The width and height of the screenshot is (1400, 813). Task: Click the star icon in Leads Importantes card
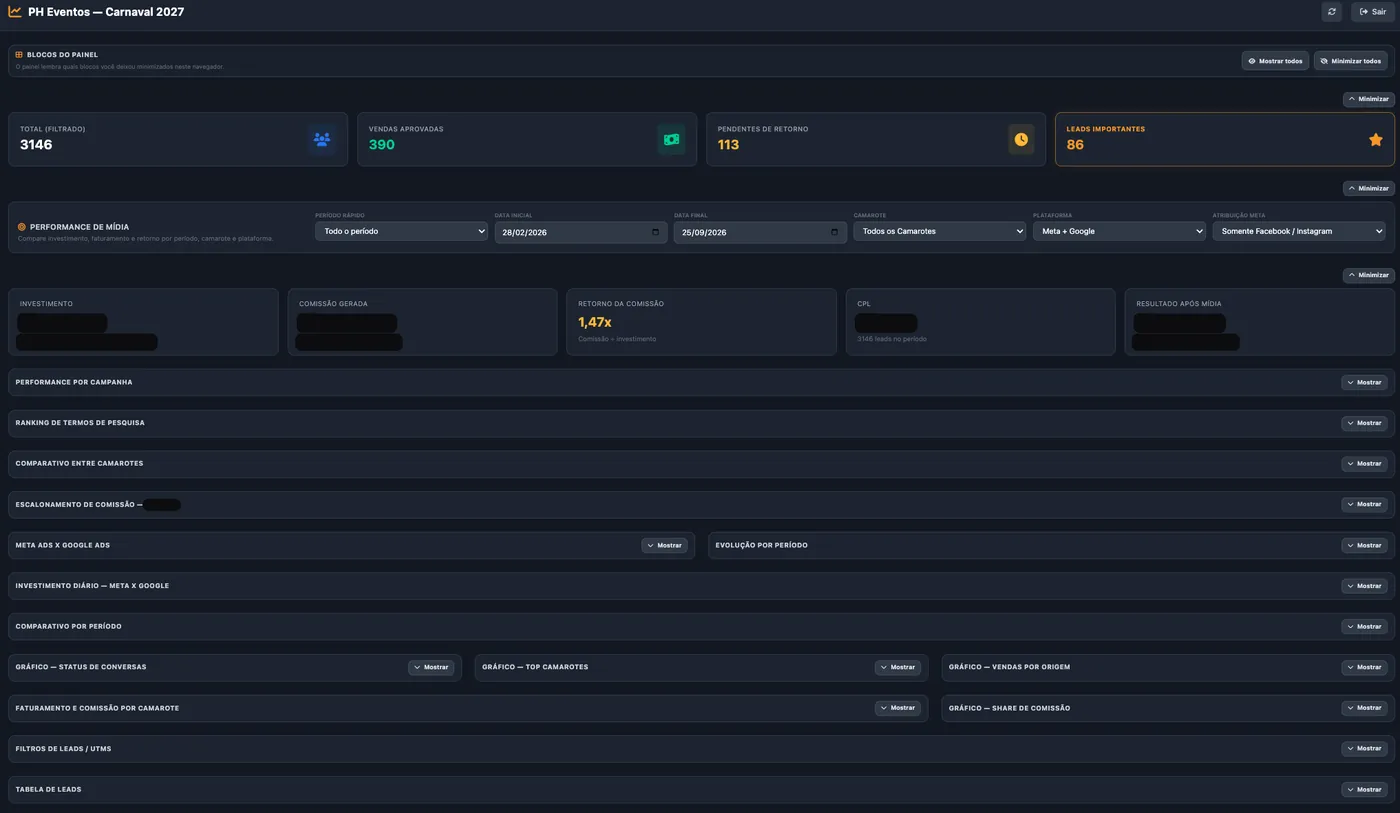pos(1375,140)
